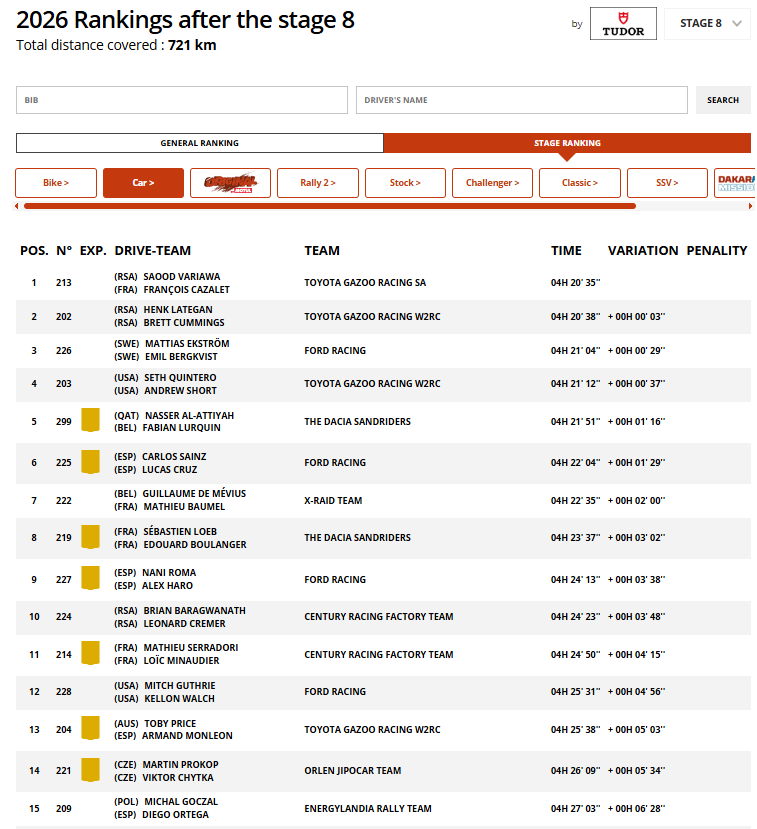Viewport: 757px width, 829px height.
Task: Click team Toyota Gazoo Racing SA
Action: [365, 283]
